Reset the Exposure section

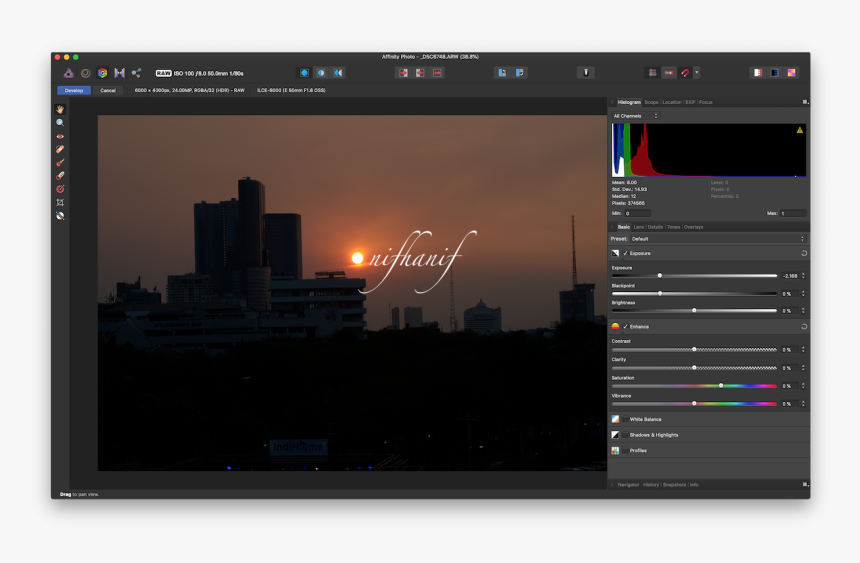pos(804,254)
